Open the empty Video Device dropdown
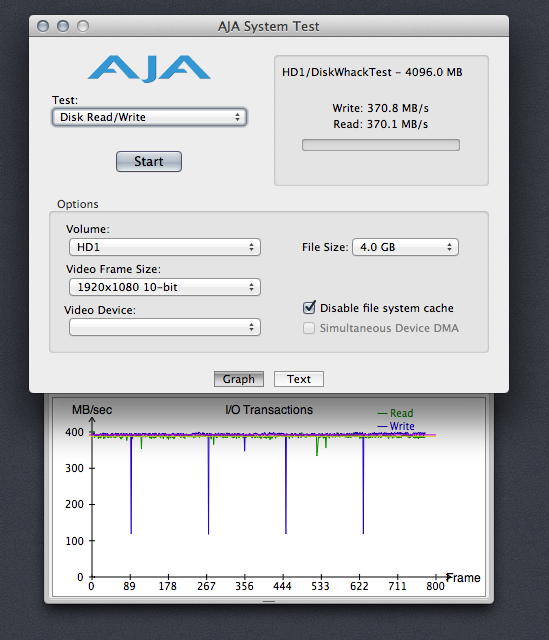This screenshot has width=549, height=640. pyautogui.click(x=165, y=327)
